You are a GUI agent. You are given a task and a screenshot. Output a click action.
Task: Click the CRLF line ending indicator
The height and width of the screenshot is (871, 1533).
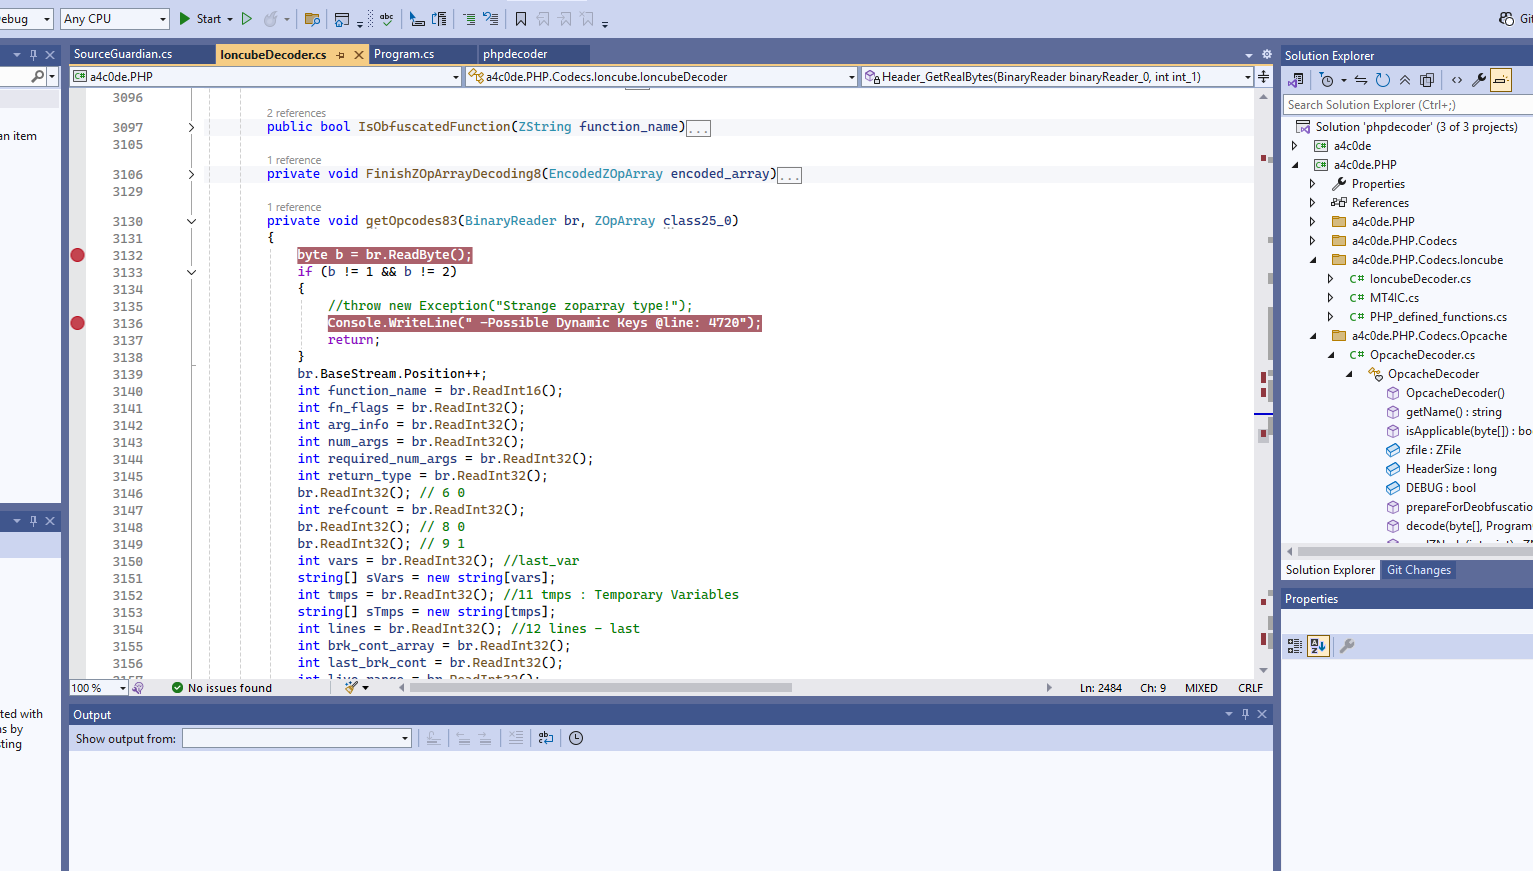(1250, 688)
